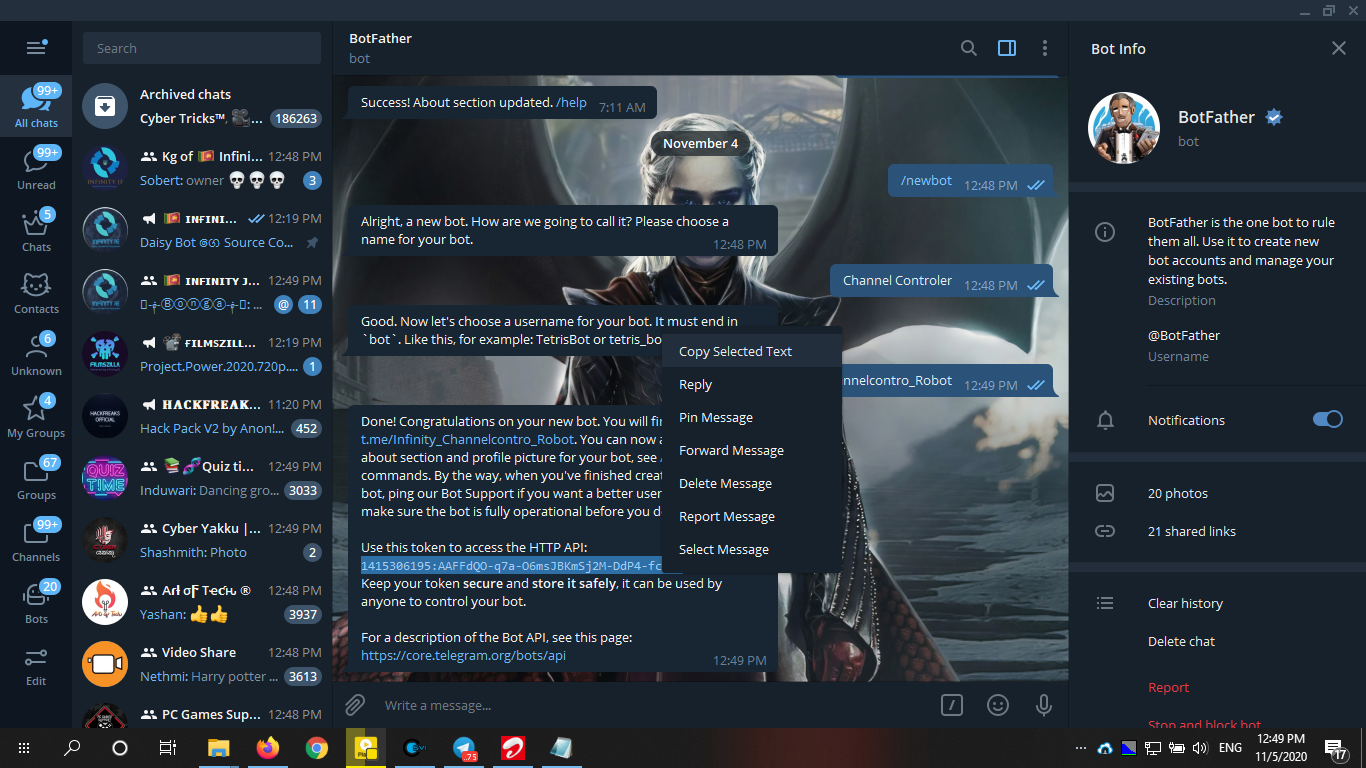Click the chat Search field

click(x=202, y=48)
